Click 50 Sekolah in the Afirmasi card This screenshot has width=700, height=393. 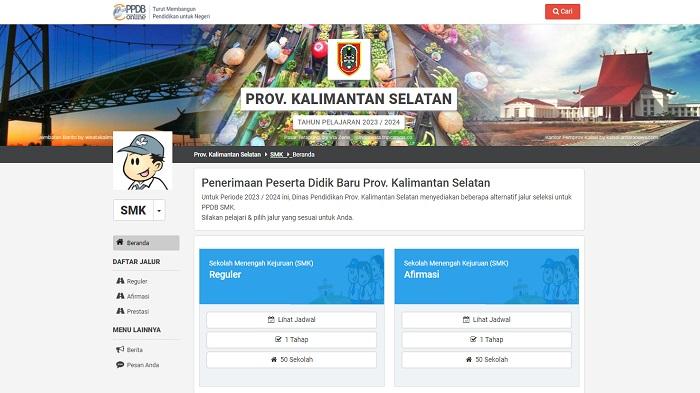(x=487, y=360)
